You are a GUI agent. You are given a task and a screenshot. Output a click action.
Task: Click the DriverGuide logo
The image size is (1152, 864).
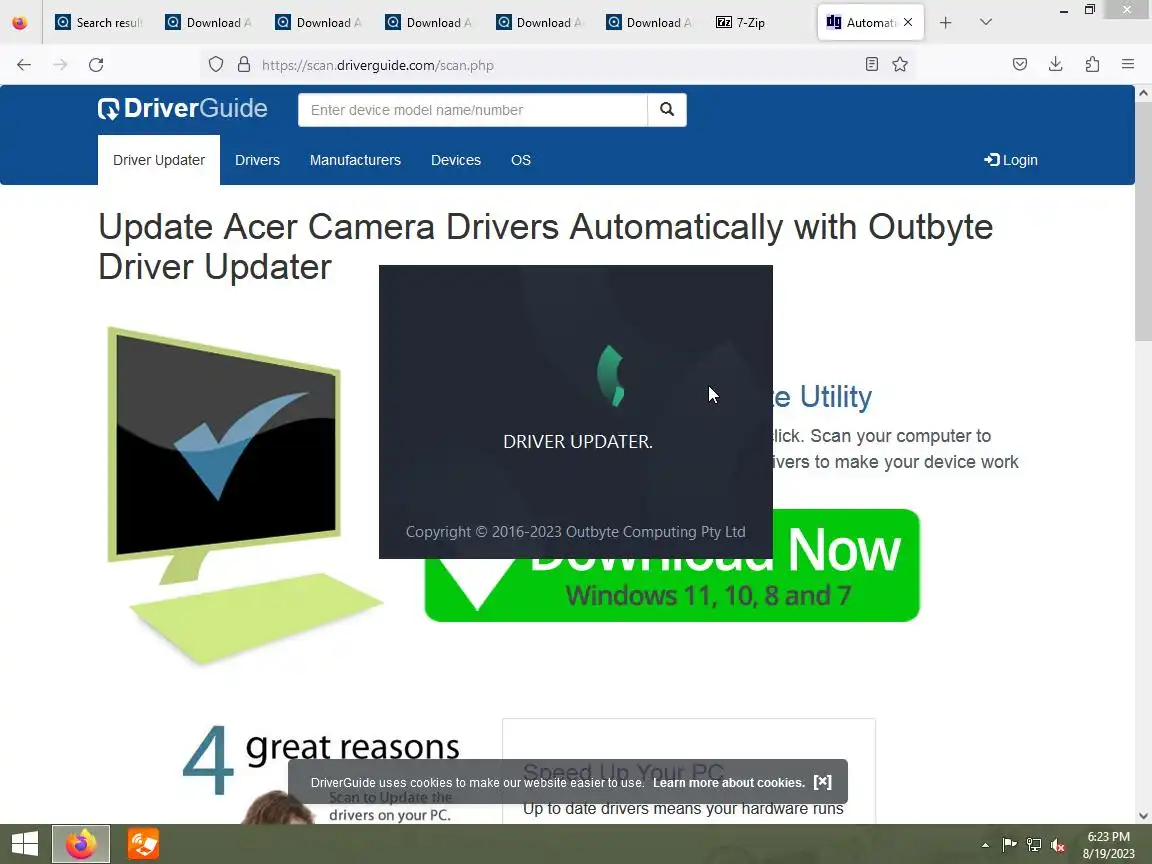[x=182, y=109]
